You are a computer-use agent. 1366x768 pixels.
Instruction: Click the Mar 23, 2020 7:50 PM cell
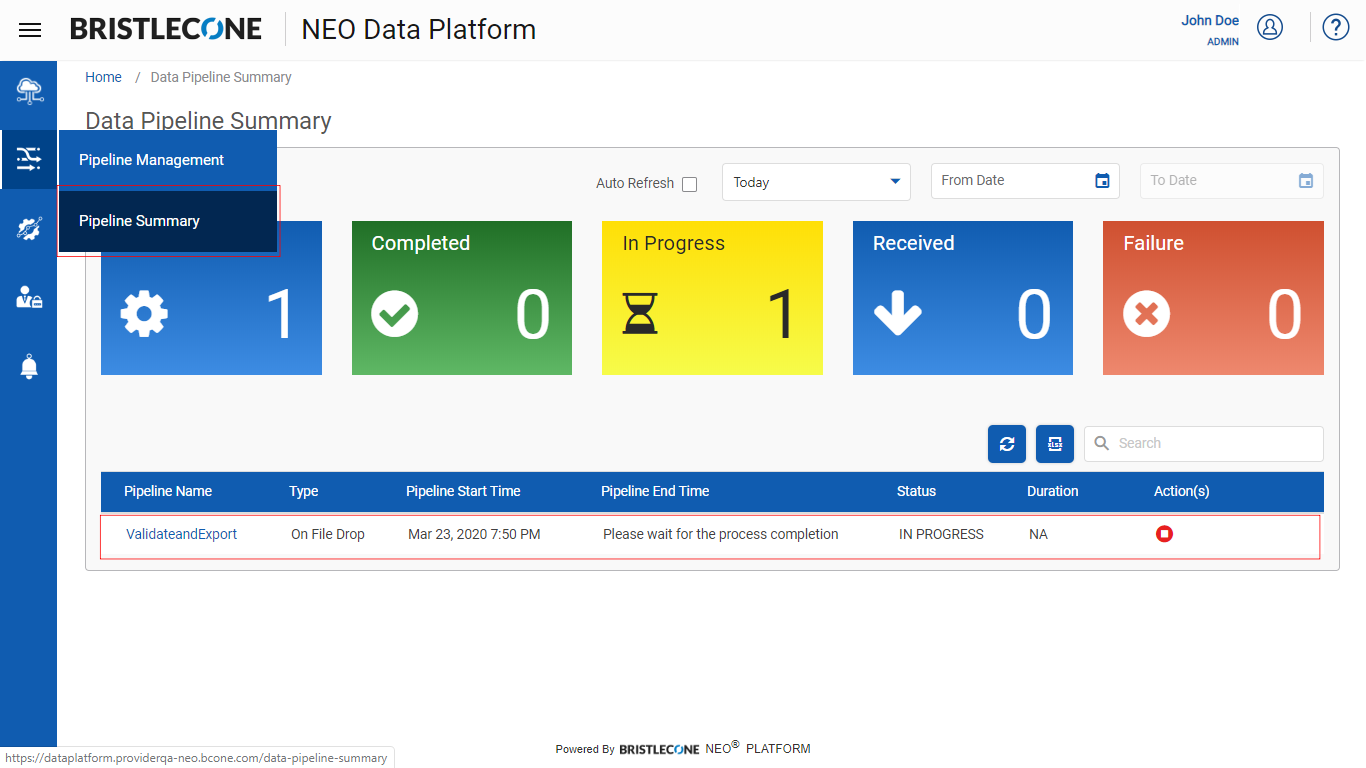pos(474,534)
